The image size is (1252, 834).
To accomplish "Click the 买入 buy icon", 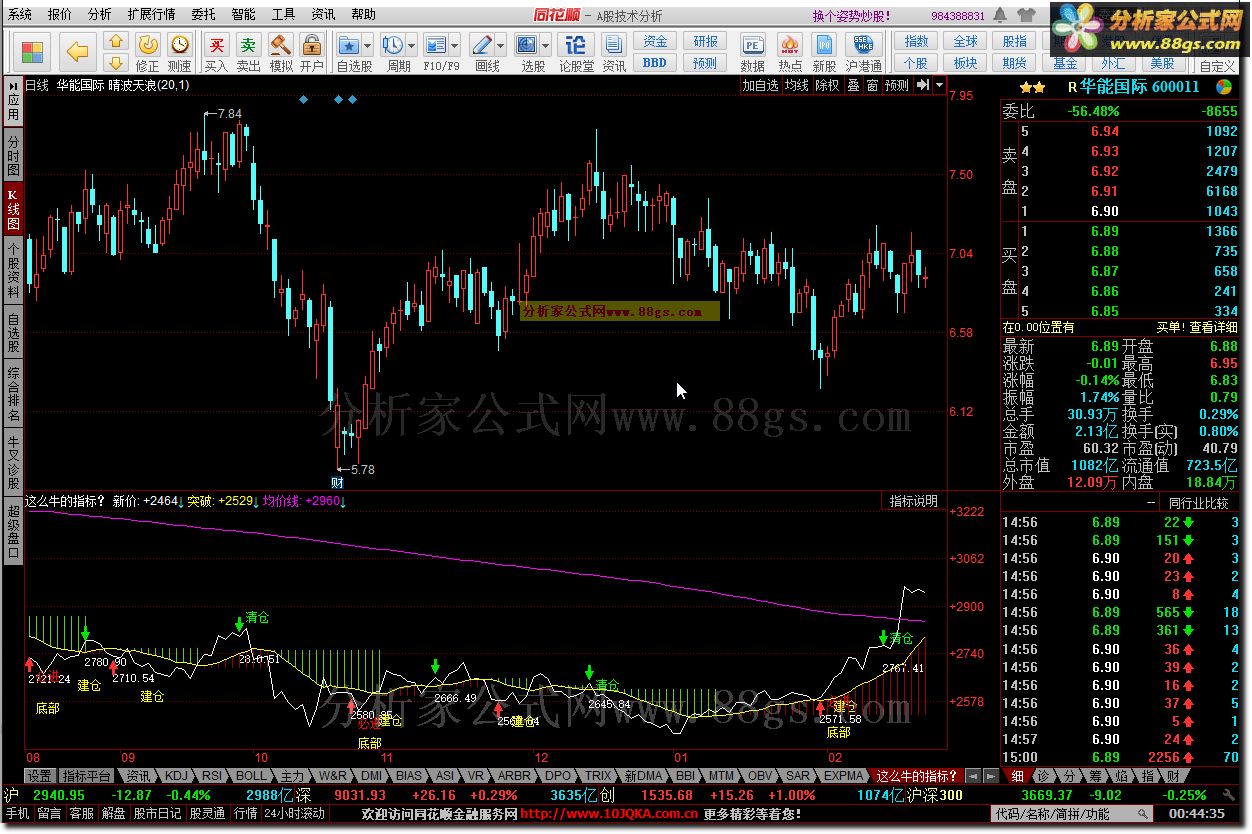I will coord(216,52).
